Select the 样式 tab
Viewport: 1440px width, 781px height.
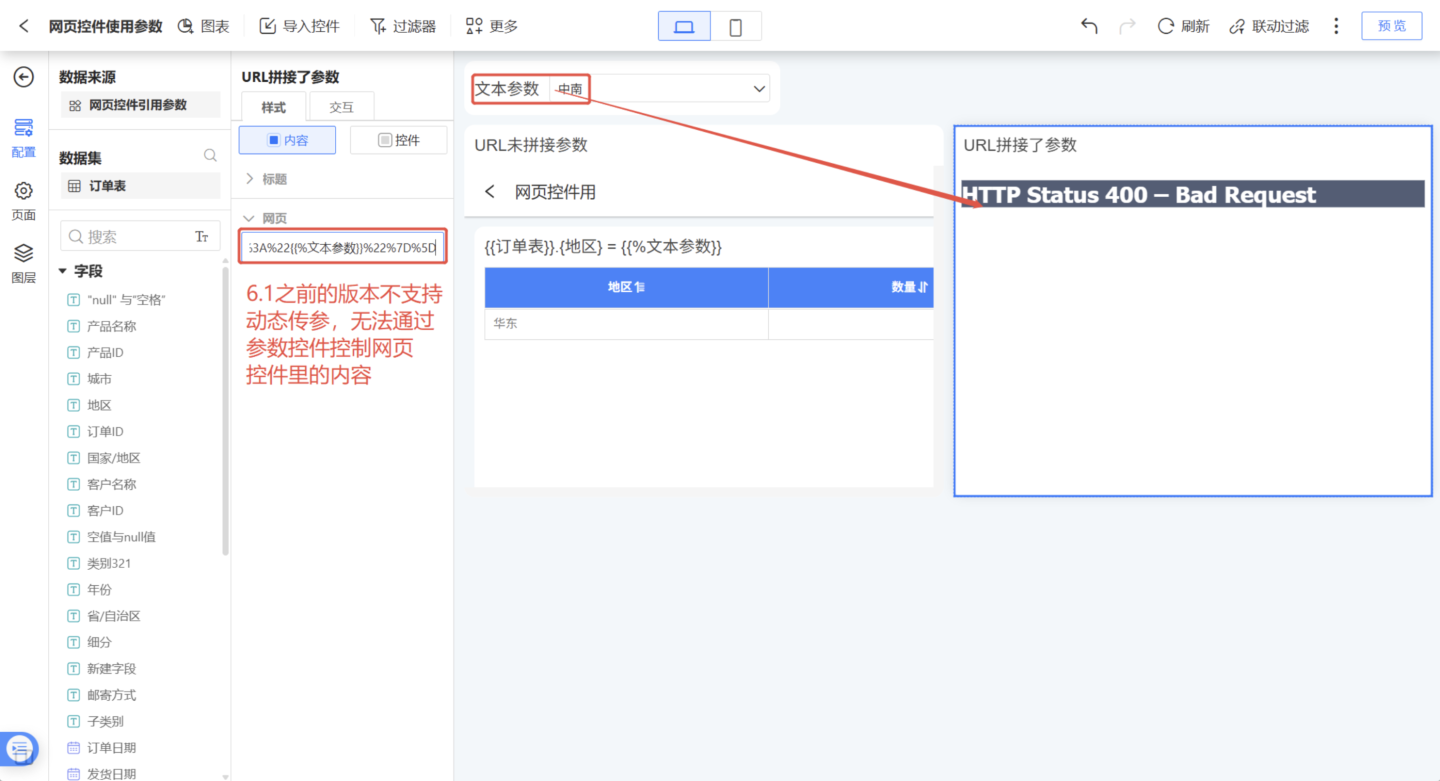273,107
